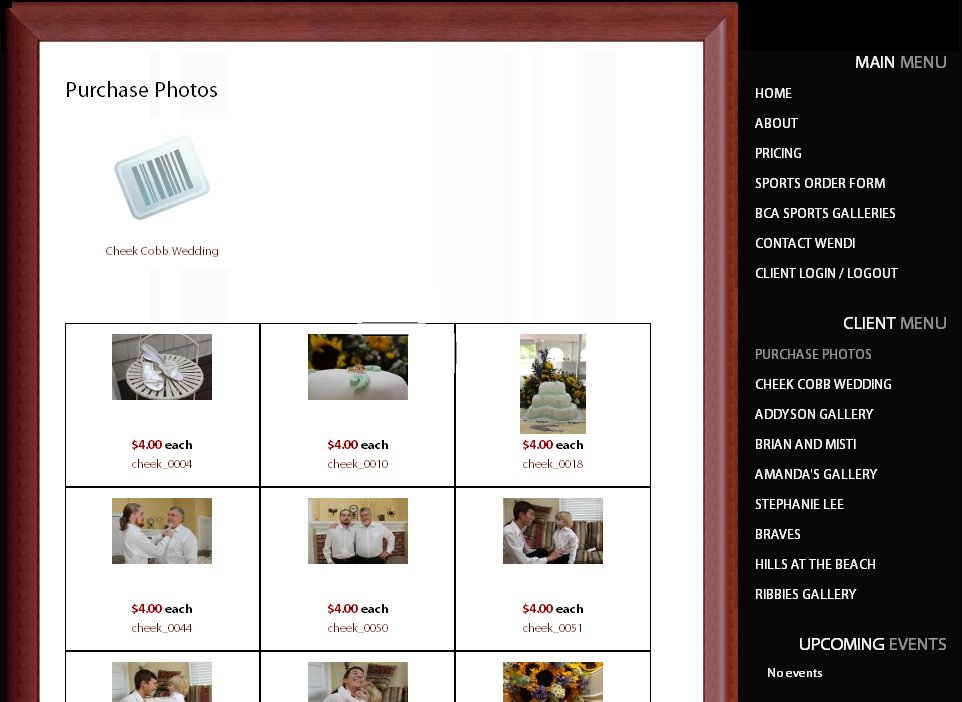Open the wedding cake thumbnail cheek_0018
This screenshot has width=962, height=702.
point(553,384)
